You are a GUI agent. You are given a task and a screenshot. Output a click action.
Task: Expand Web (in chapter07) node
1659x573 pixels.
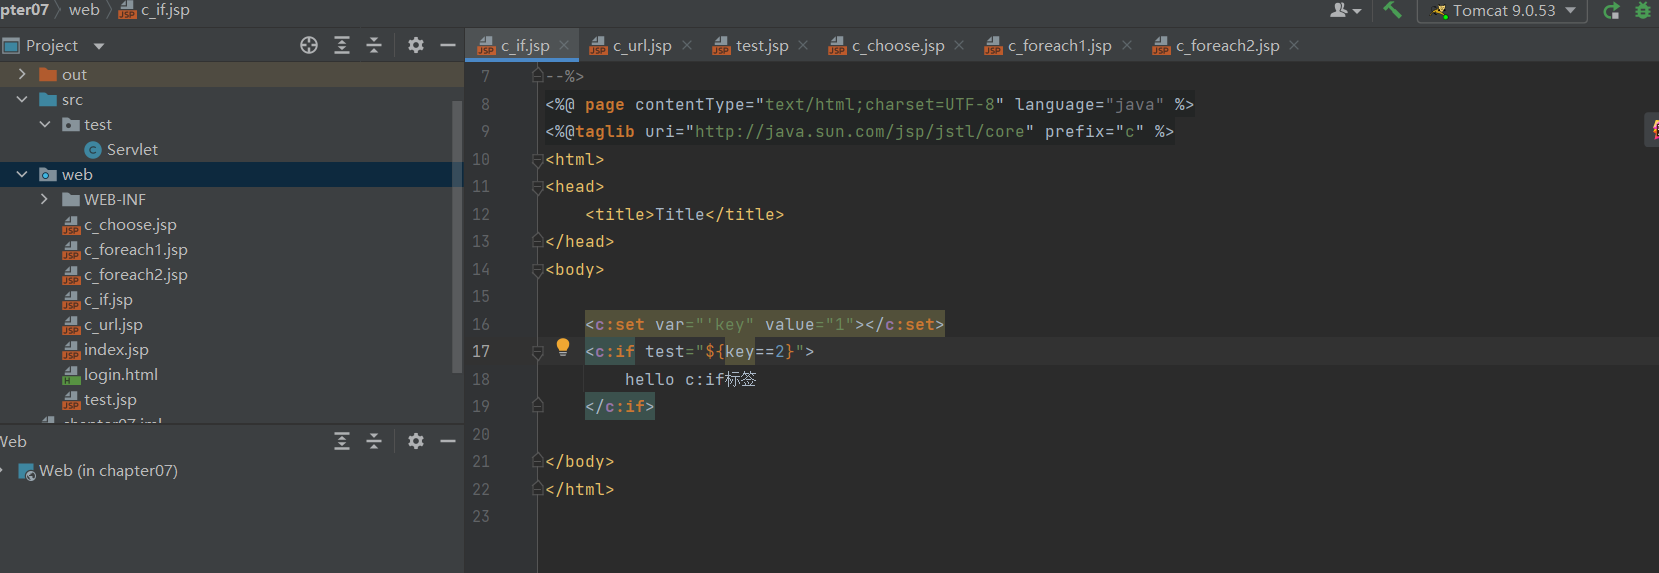click(3, 471)
